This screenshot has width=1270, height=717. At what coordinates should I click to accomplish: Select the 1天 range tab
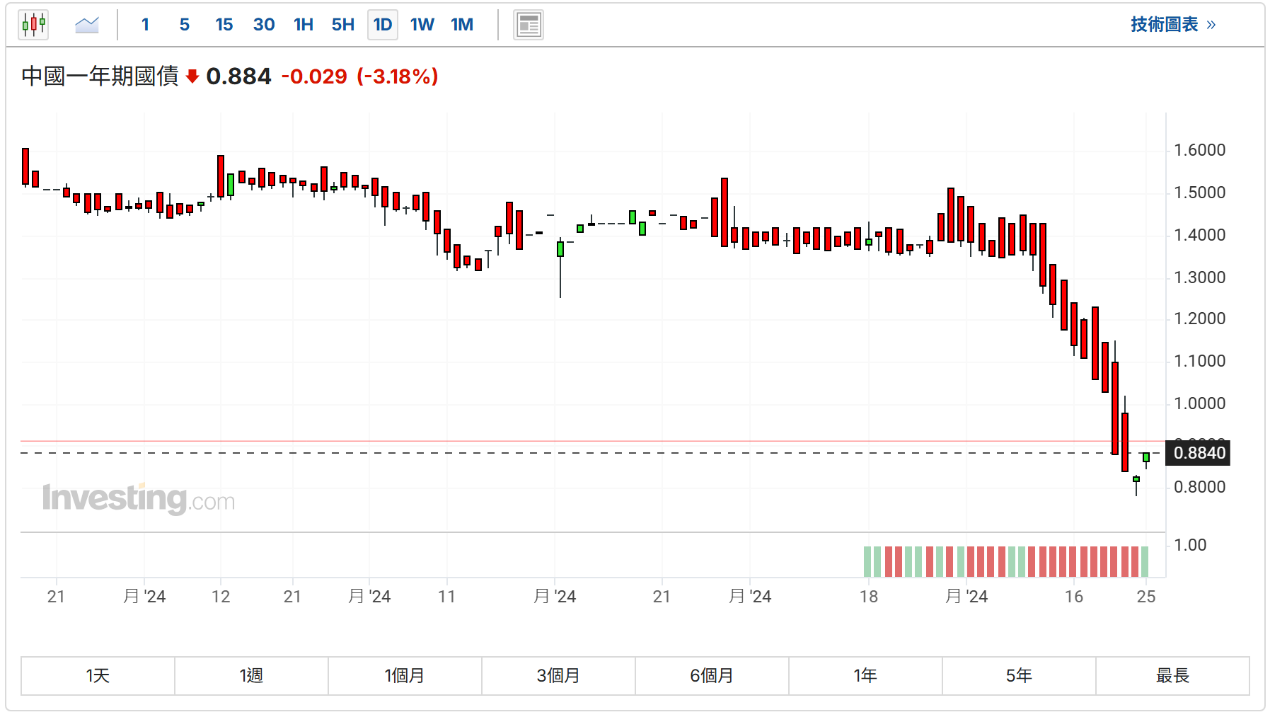(x=98, y=676)
